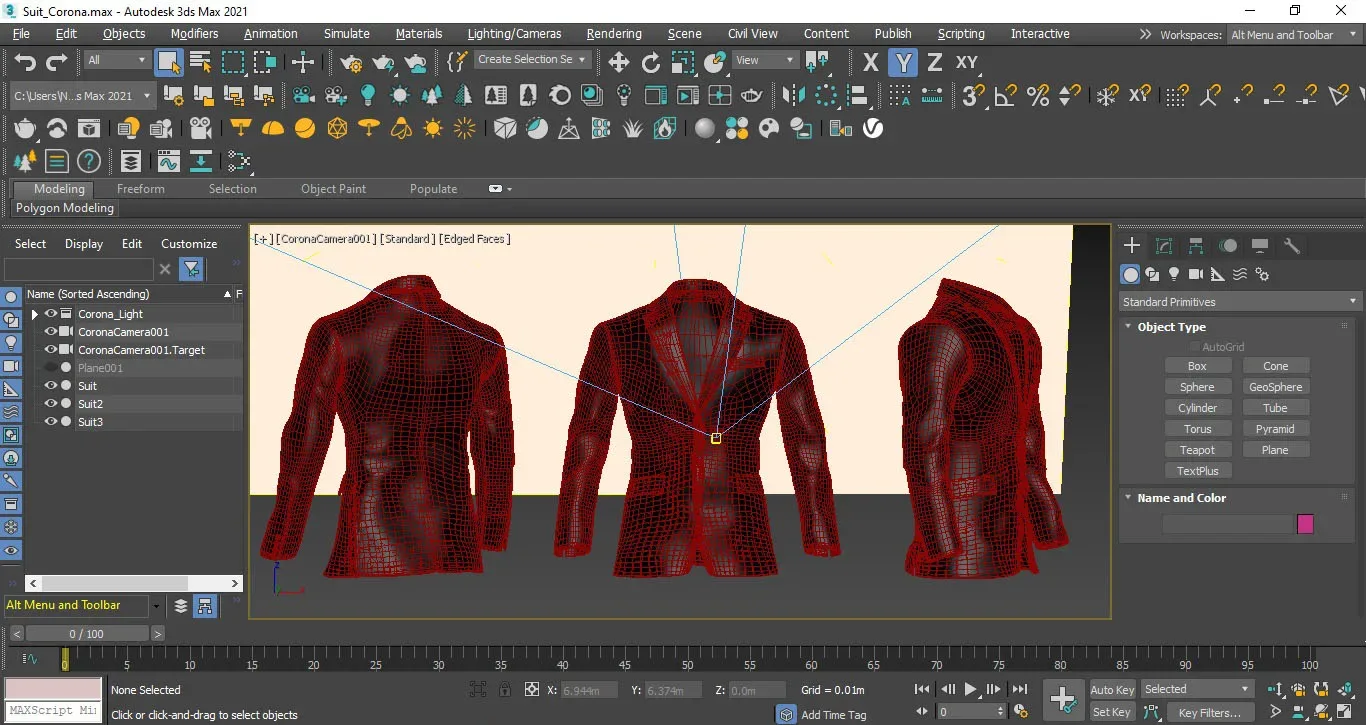Open selection filter All dropdown
This screenshot has width=1366, height=725.
pos(116,60)
